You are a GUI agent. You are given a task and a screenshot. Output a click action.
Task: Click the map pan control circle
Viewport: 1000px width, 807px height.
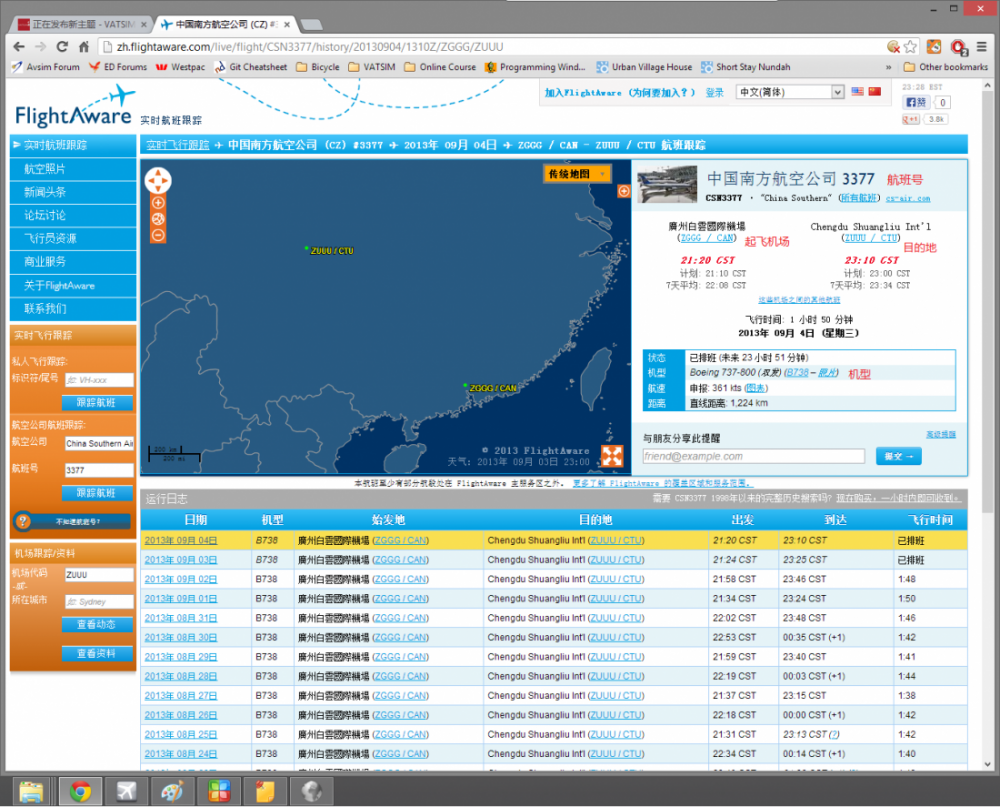coord(158,181)
